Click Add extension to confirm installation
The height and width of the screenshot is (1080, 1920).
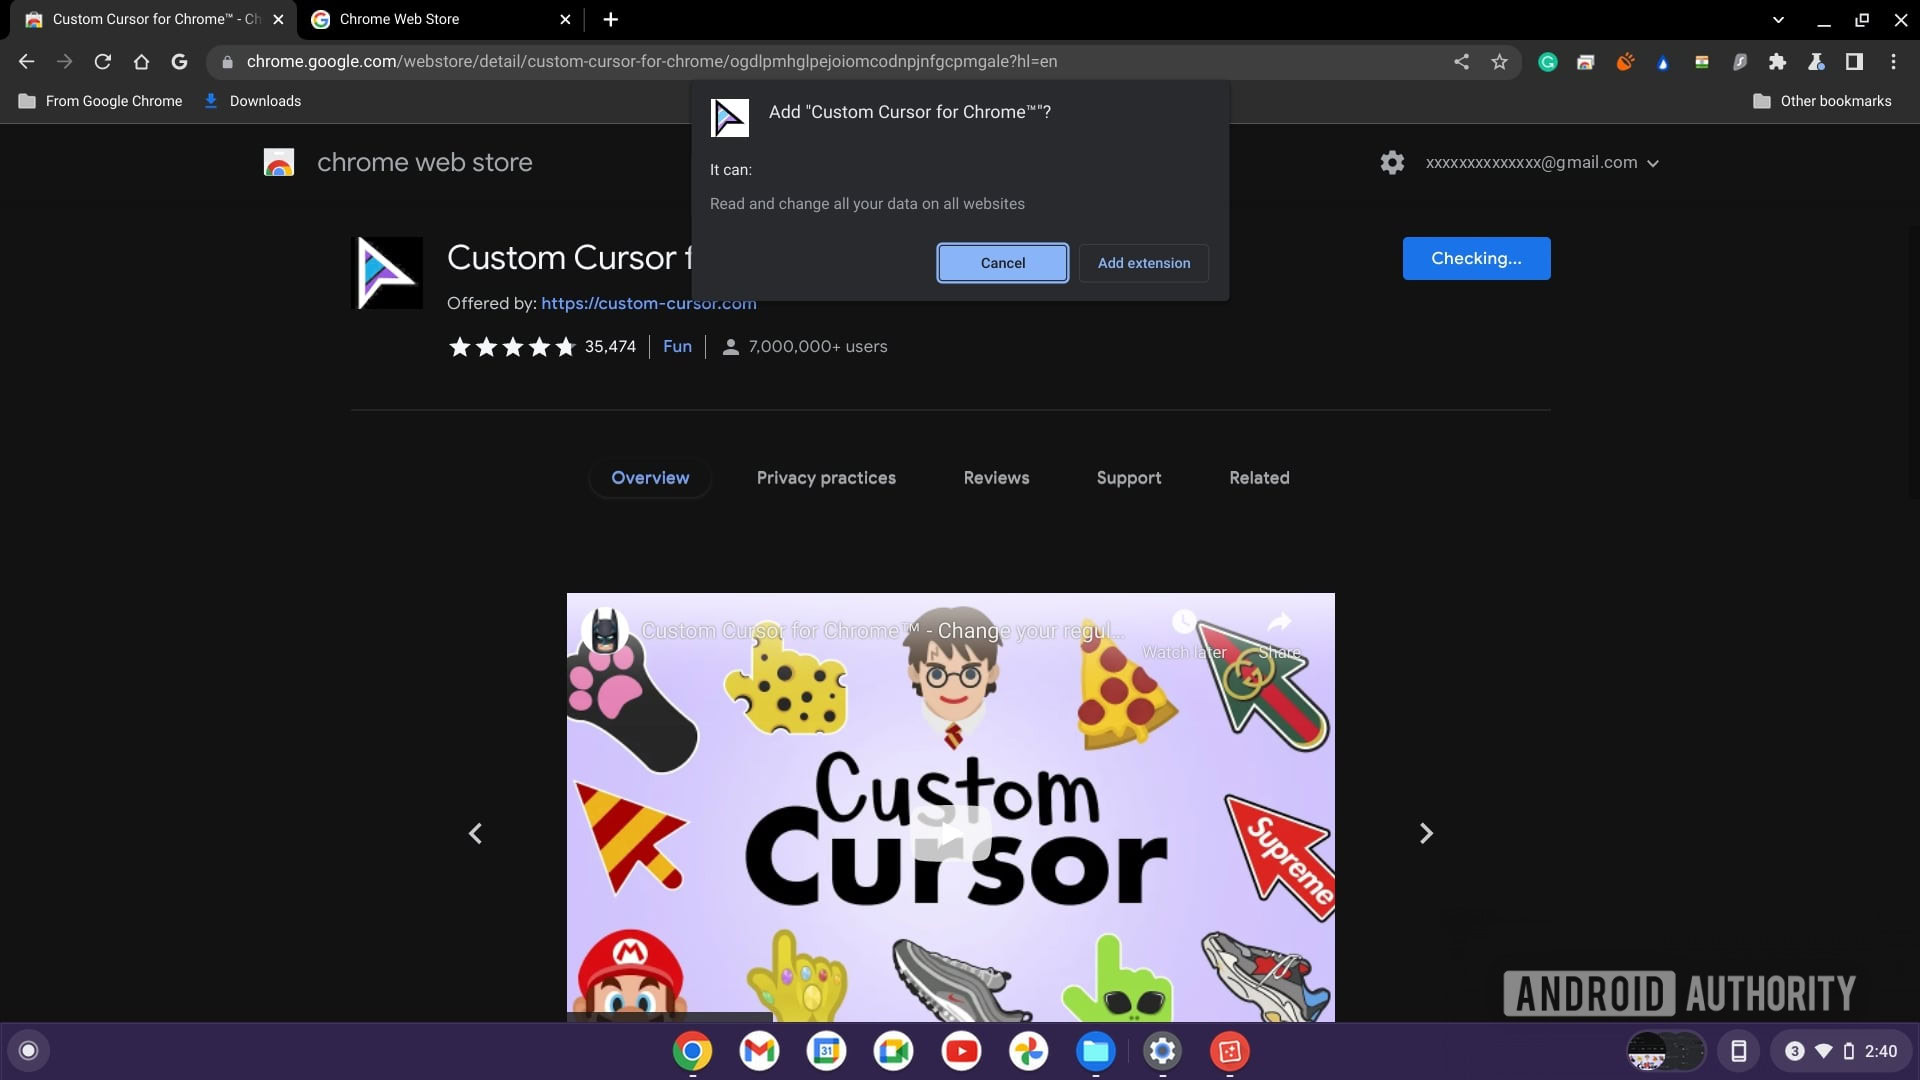pyautogui.click(x=1143, y=262)
